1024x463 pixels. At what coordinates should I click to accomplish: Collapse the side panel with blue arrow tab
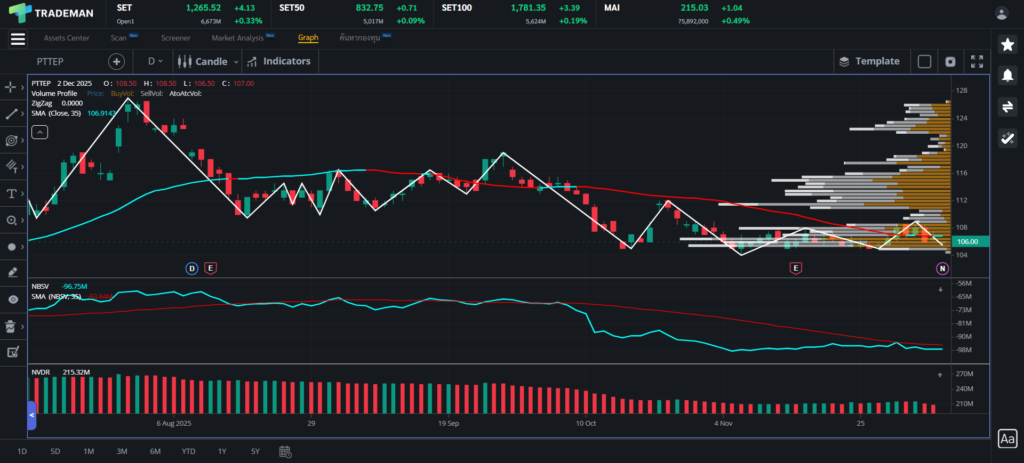click(31, 413)
